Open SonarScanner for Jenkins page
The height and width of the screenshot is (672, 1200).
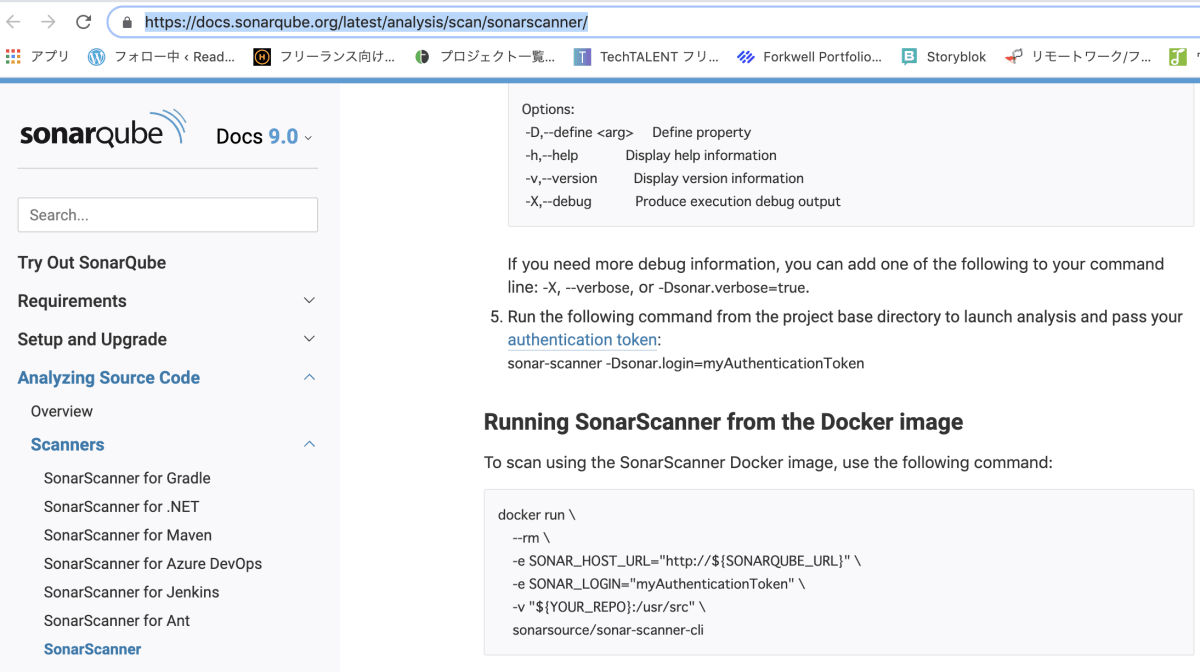coord(132,592)
